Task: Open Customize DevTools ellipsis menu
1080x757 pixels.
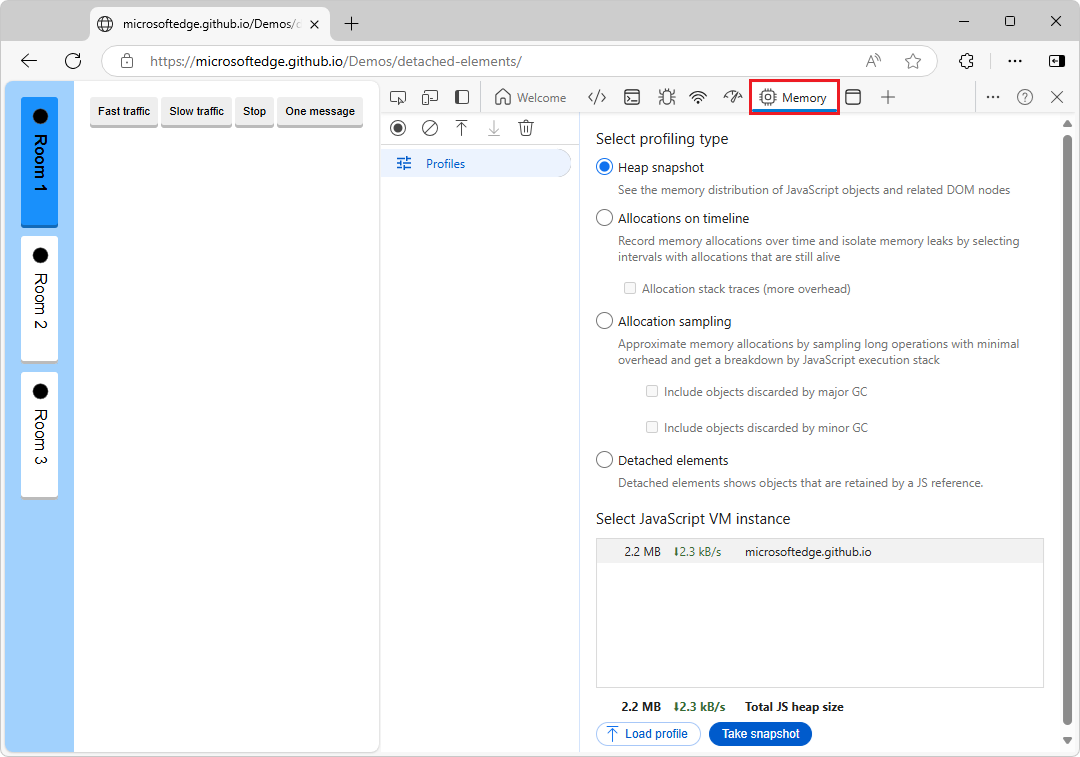Action: coord(992,97)
